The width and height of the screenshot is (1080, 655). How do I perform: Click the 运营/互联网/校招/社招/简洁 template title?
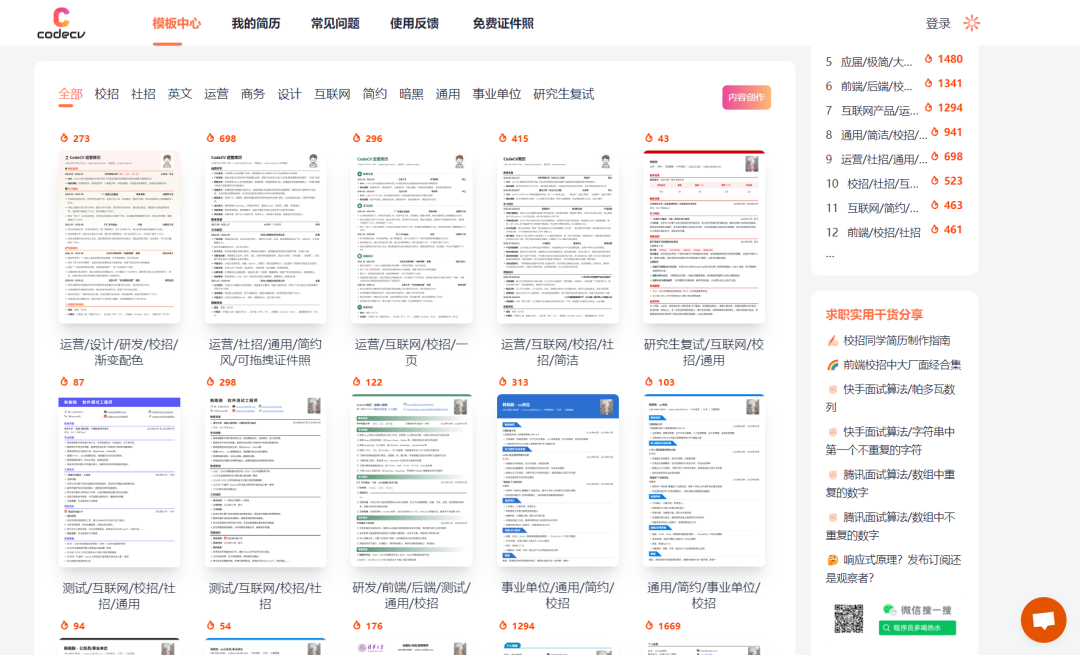557,352
